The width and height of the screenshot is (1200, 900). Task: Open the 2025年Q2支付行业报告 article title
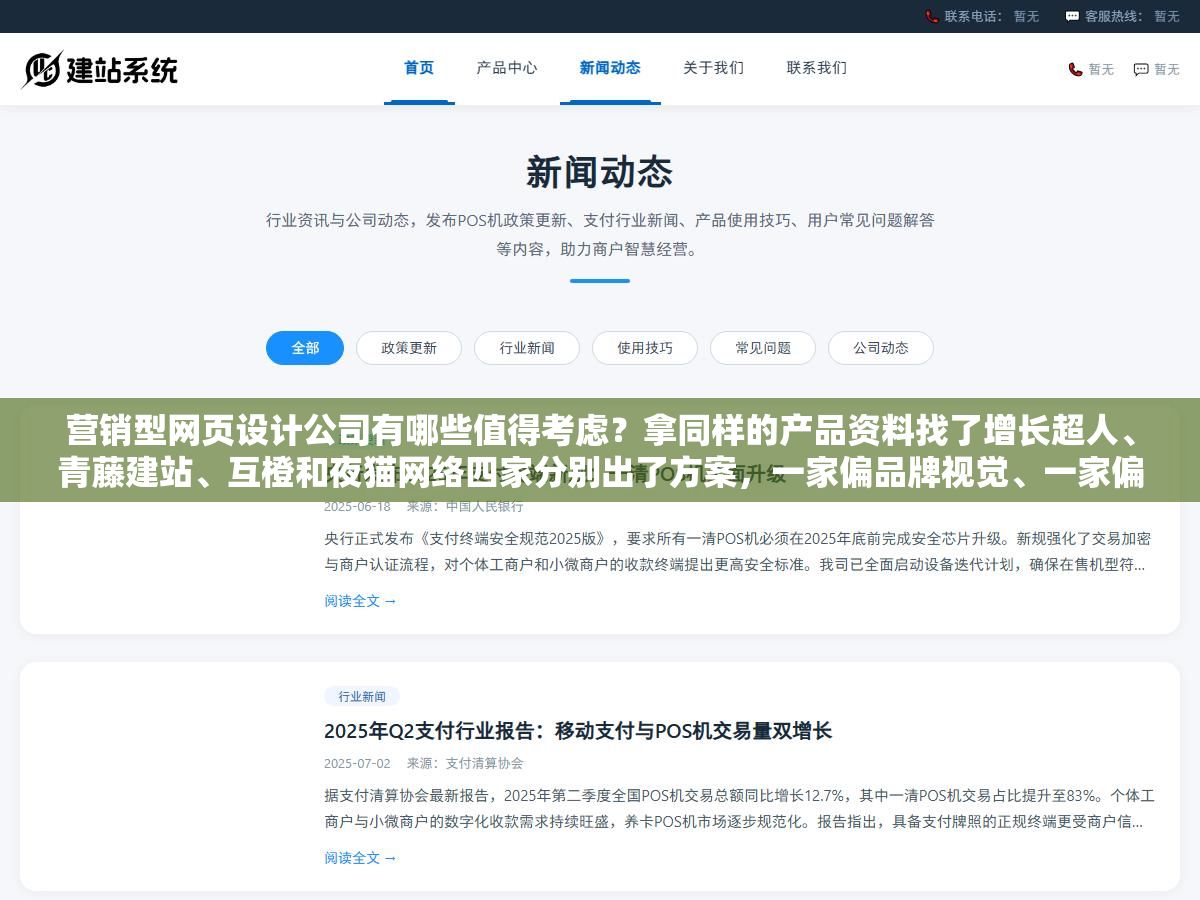tap(578, 731)
